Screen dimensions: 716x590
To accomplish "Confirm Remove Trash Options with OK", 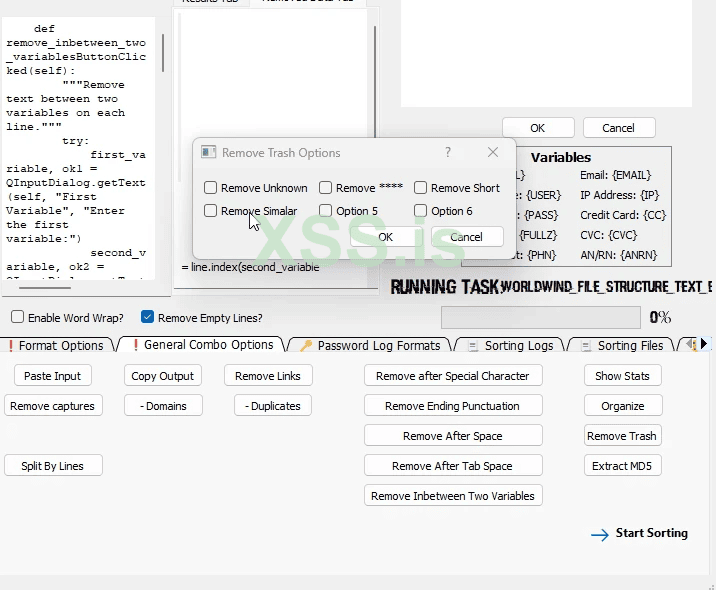I will coord(386,237).
